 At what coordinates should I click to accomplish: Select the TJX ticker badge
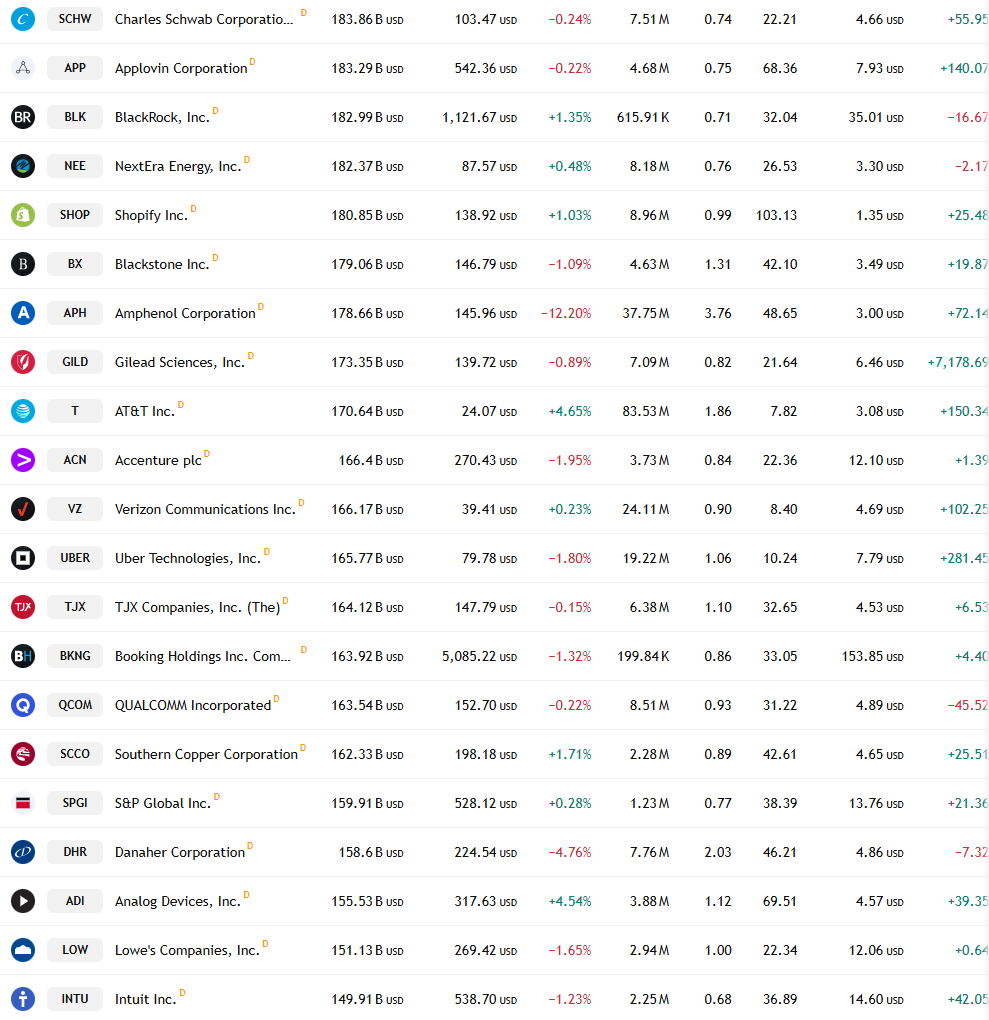tap(75, 607)
